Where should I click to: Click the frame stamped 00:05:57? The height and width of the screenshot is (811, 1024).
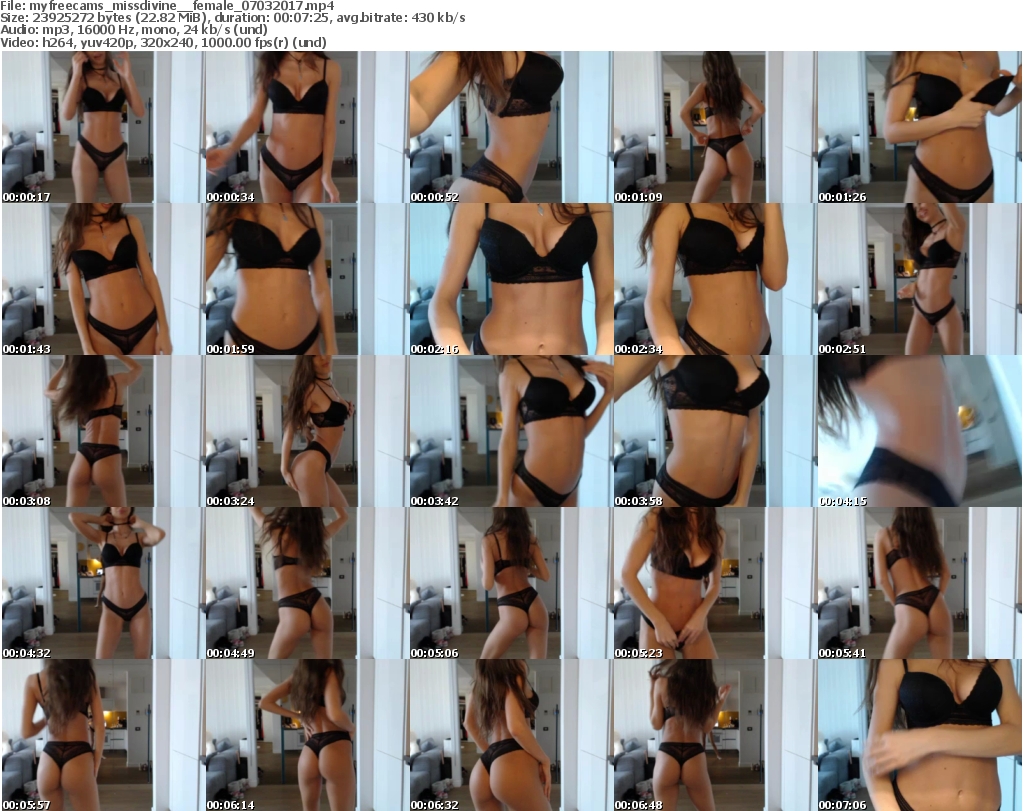pos(103,735)
